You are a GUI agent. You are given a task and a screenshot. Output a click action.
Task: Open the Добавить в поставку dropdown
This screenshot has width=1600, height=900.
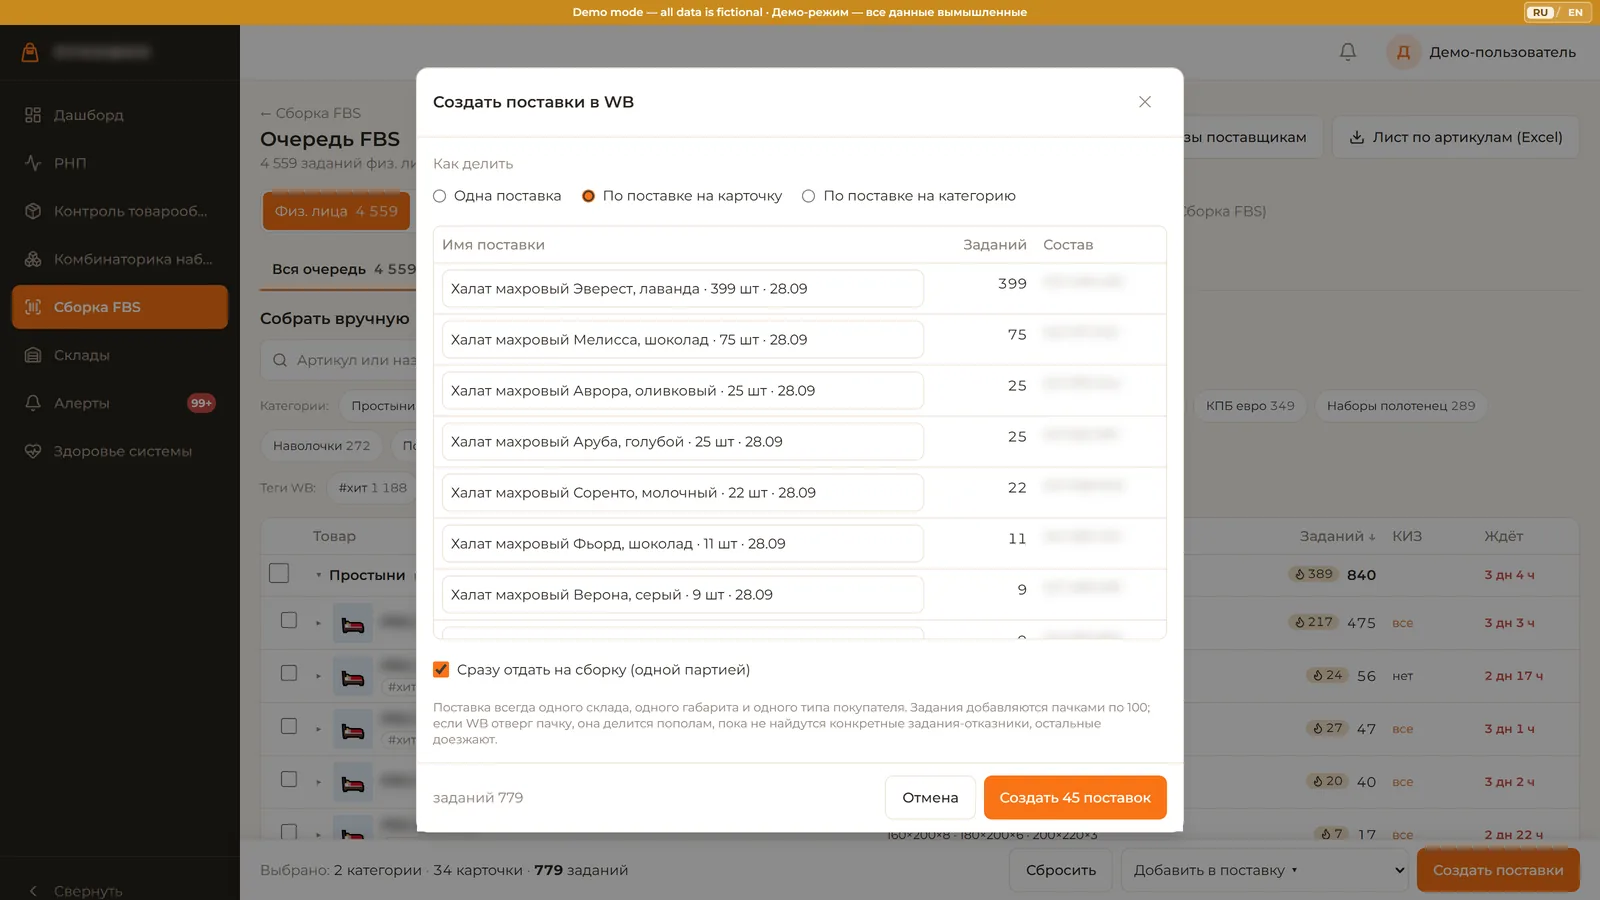point(1265,870)
